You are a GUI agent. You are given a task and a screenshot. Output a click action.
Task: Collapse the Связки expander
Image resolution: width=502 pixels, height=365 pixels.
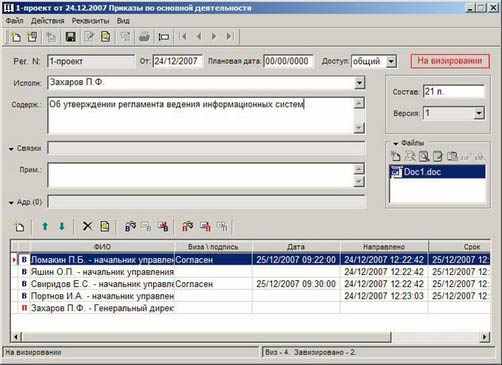[11, 149]
